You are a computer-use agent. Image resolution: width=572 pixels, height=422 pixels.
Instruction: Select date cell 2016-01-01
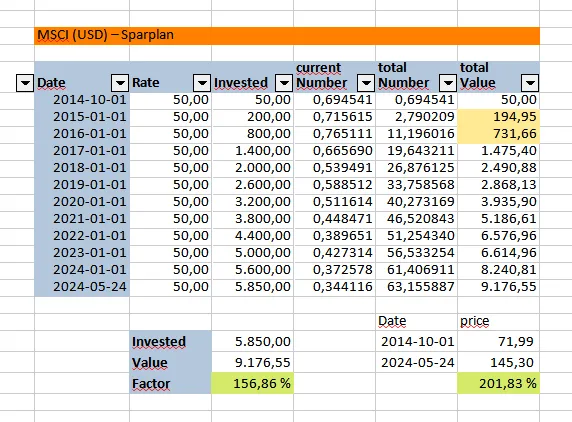coord(82,134)
